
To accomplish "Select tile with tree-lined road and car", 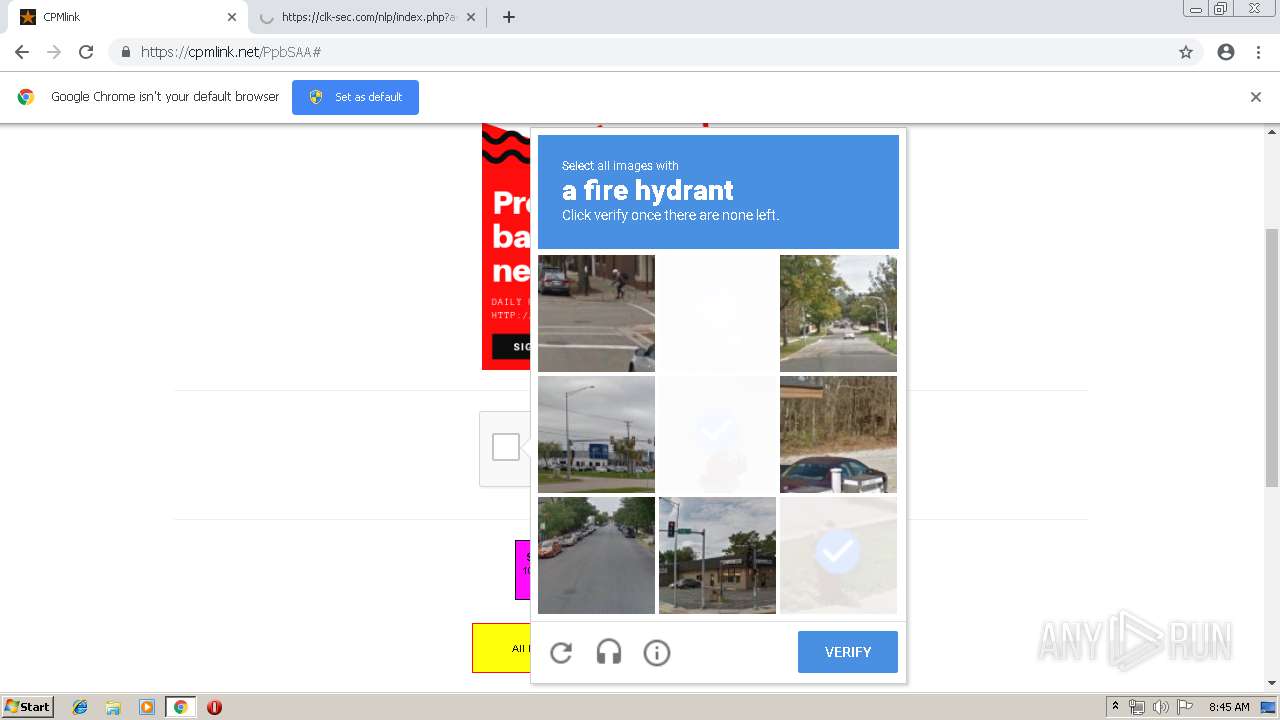I will coord(838,313).
